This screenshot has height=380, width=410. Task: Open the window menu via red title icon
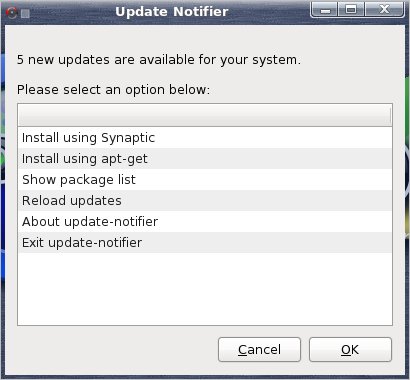(12, 13)
